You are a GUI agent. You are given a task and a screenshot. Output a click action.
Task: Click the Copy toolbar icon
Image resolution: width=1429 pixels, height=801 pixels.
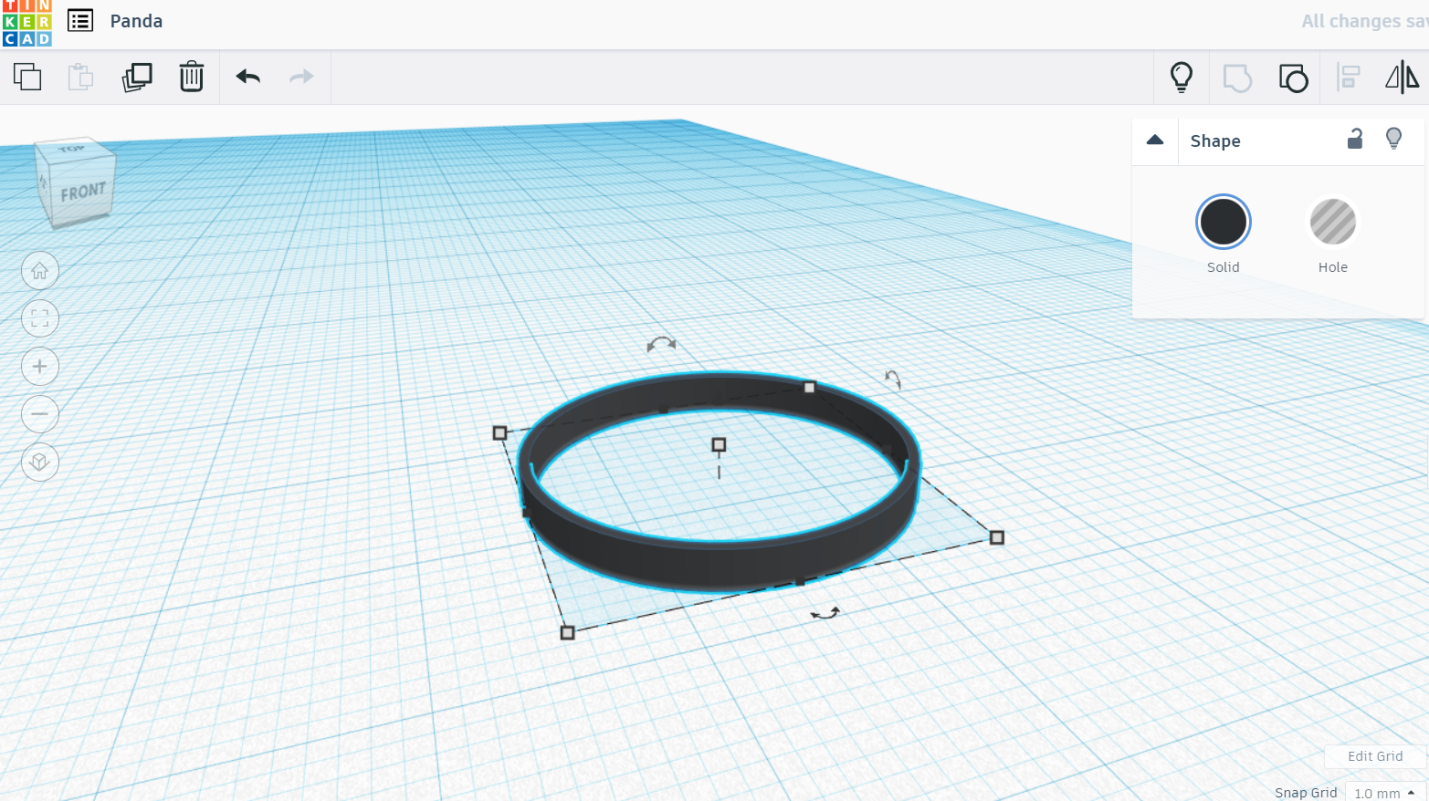27,77
